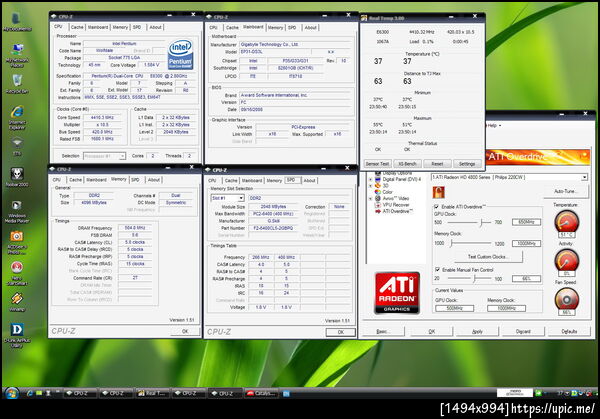Select the VPU Recover icon in the tree
Viewport: 600px width, 419px height.
point(378,205)
